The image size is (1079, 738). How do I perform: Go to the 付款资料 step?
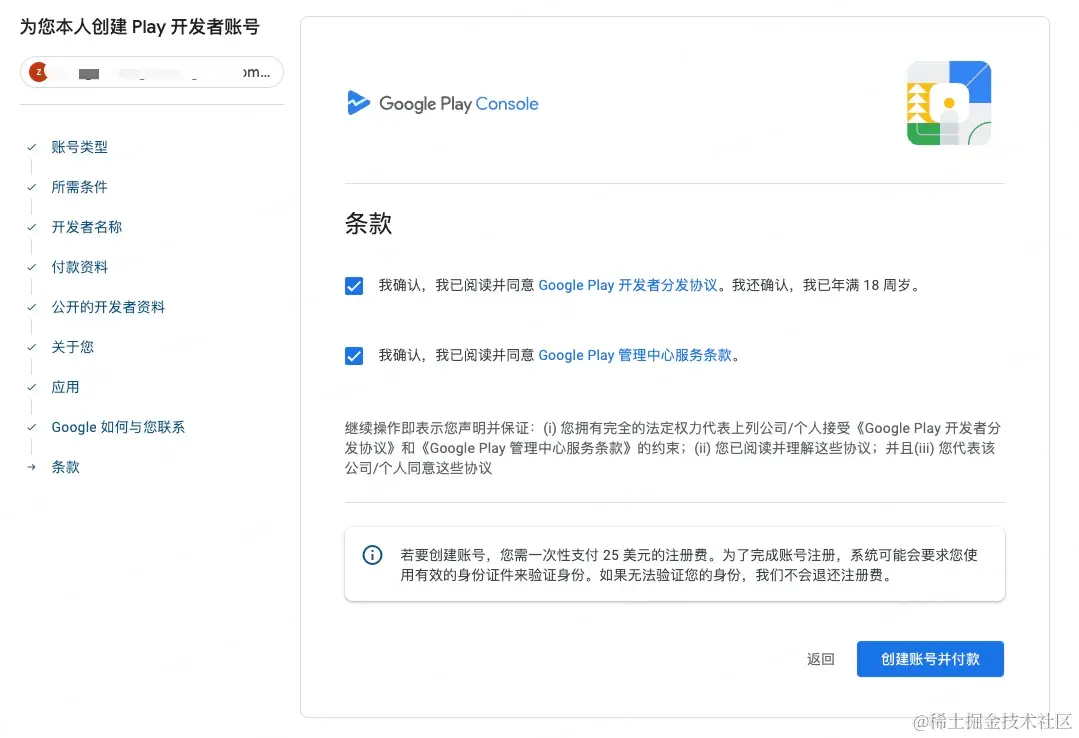[79, 266]
